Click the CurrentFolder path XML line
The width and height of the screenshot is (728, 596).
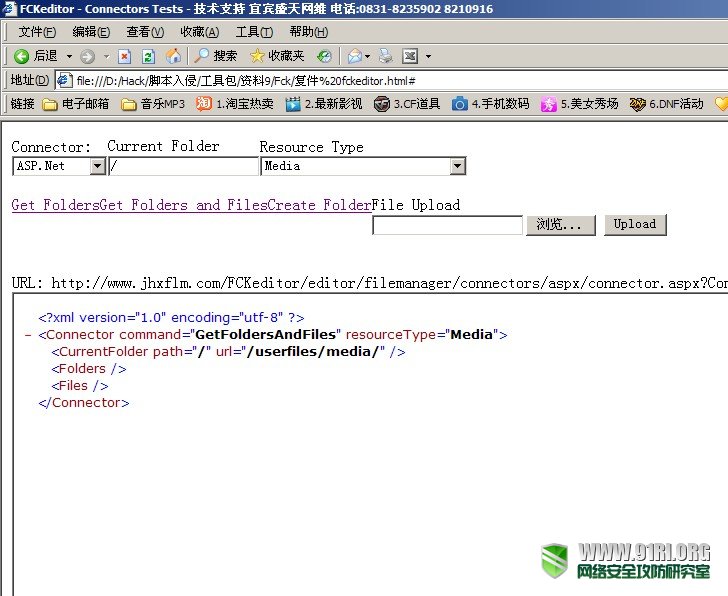[228, 352]
